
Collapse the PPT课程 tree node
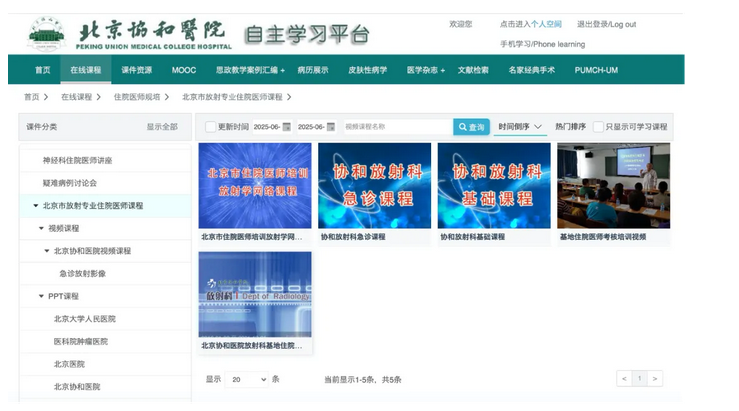[x=41, y=296]
